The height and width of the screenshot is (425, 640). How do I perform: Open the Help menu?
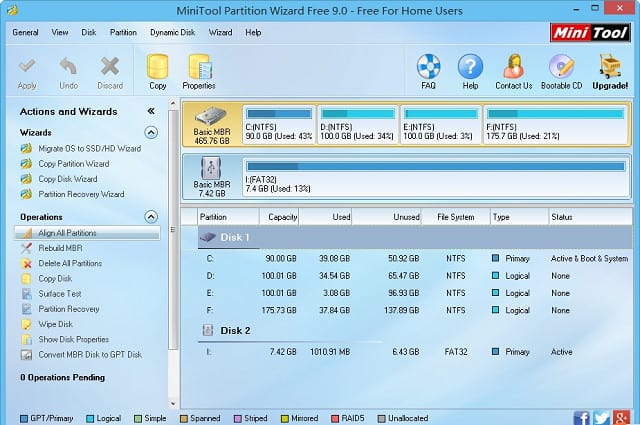point(253,32)
